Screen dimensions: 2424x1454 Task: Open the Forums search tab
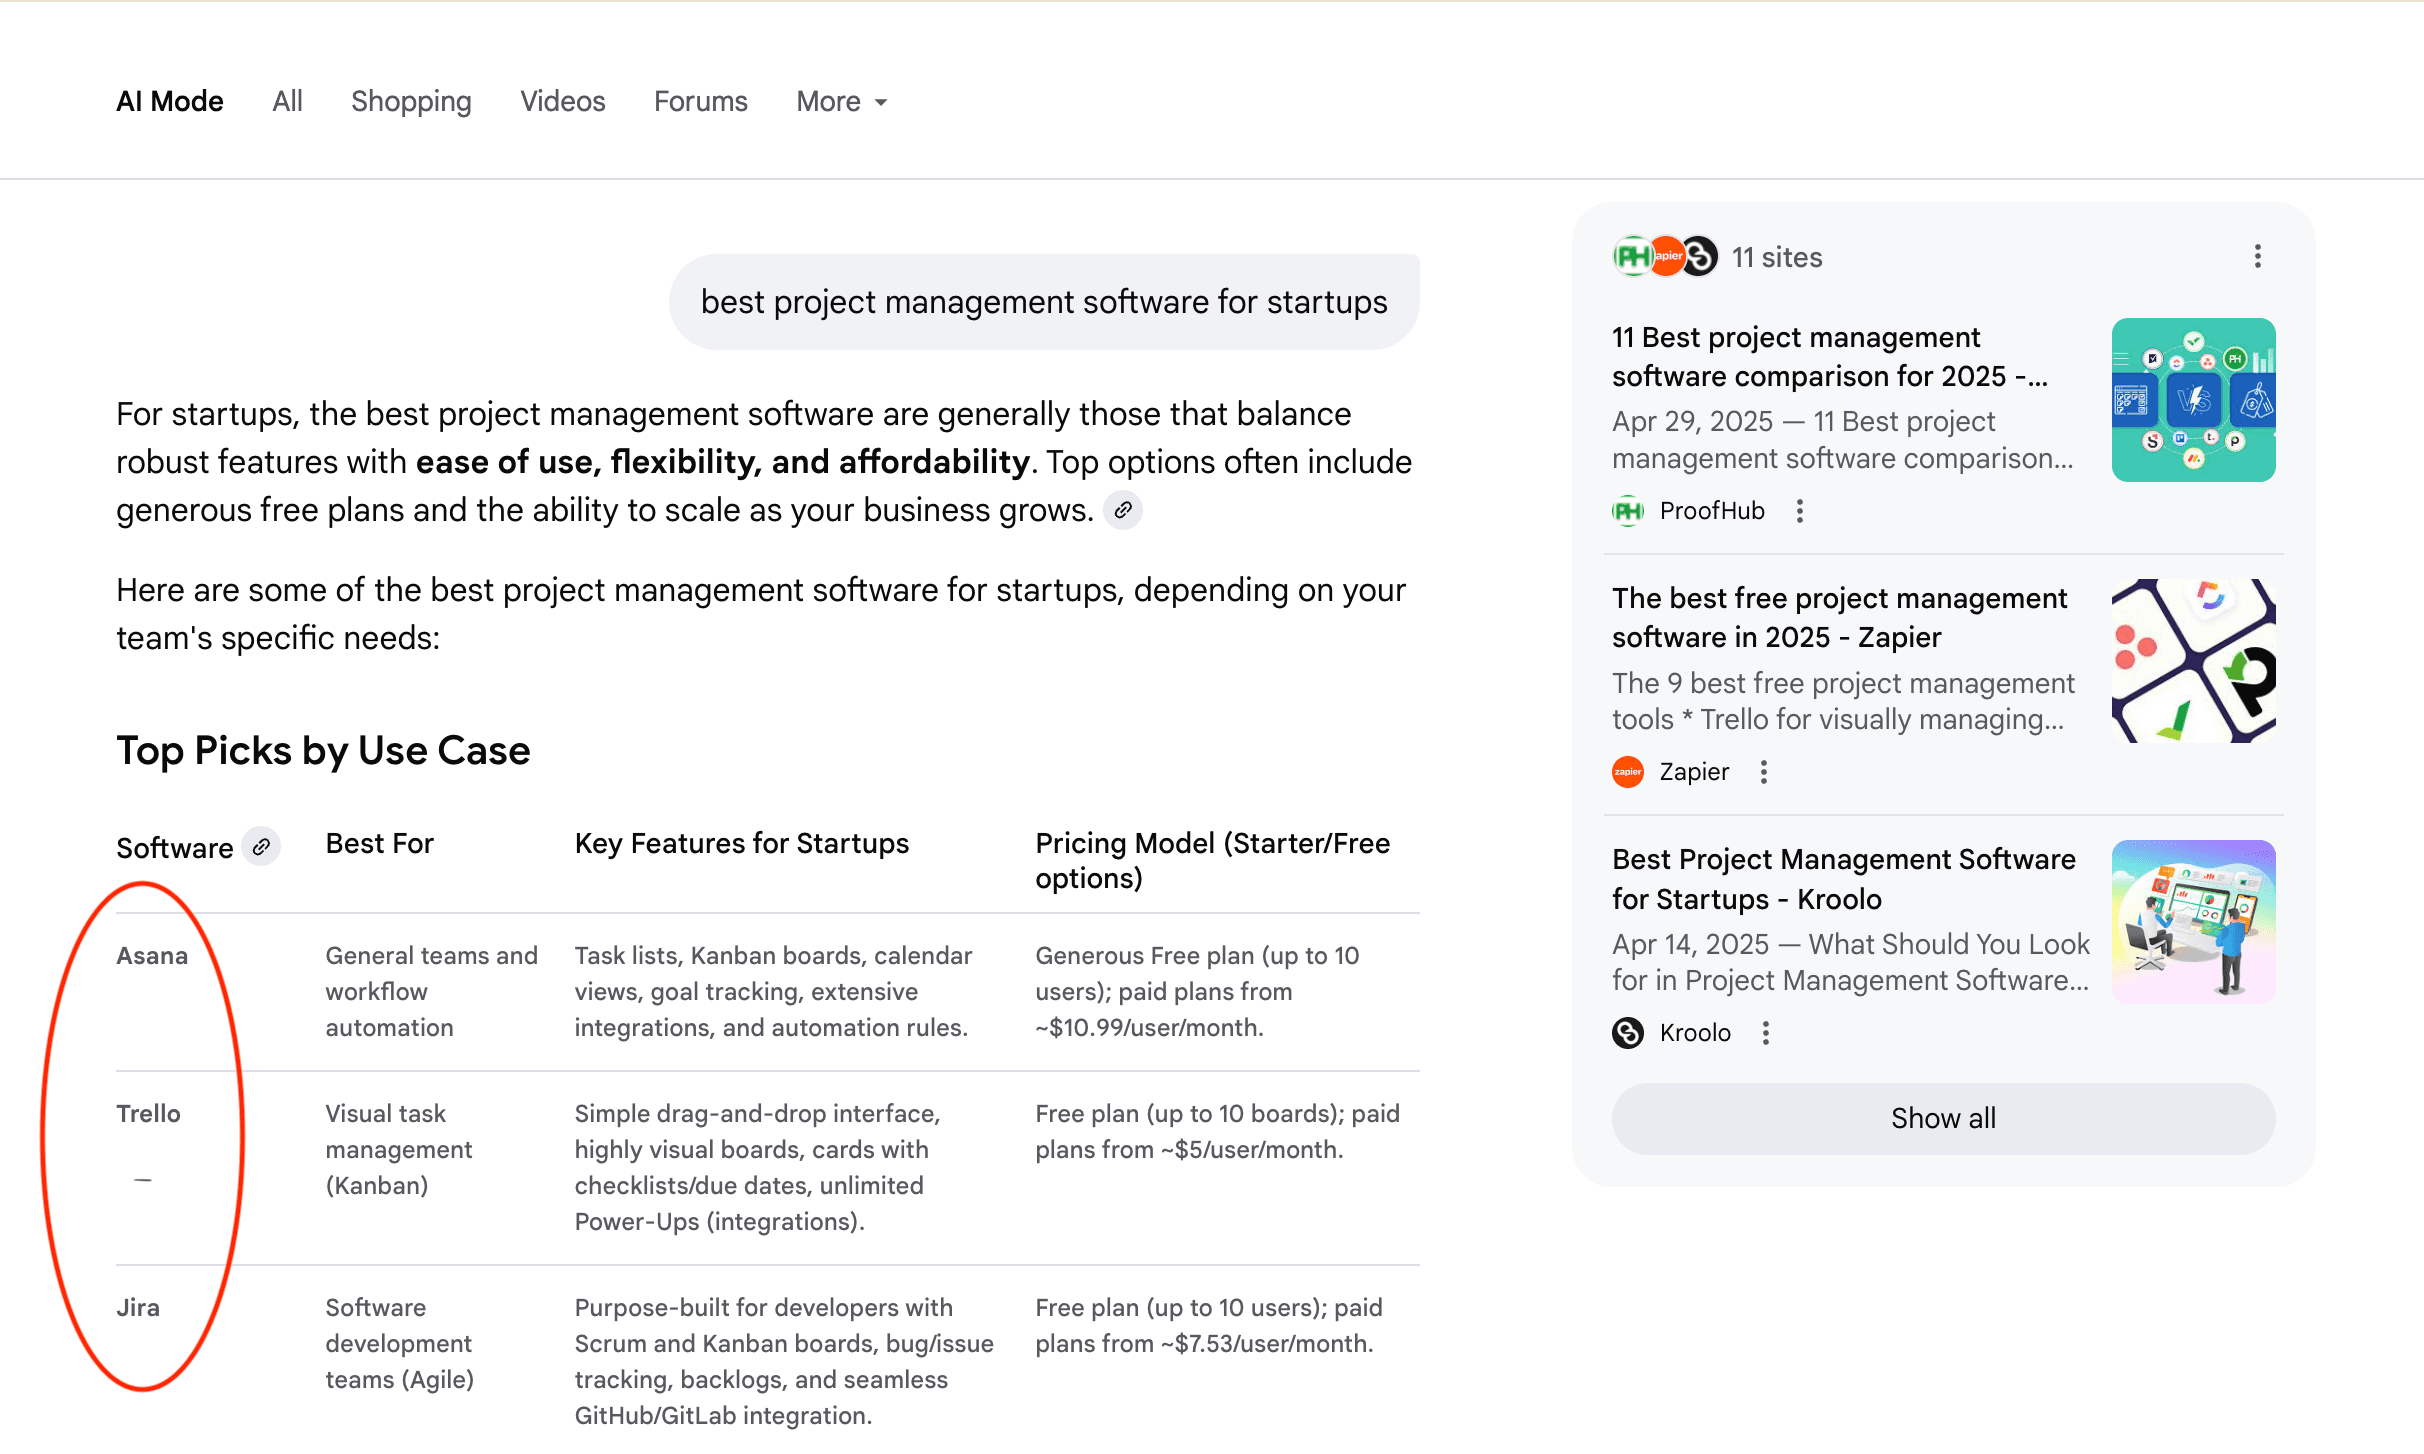[x=700, y=101]
